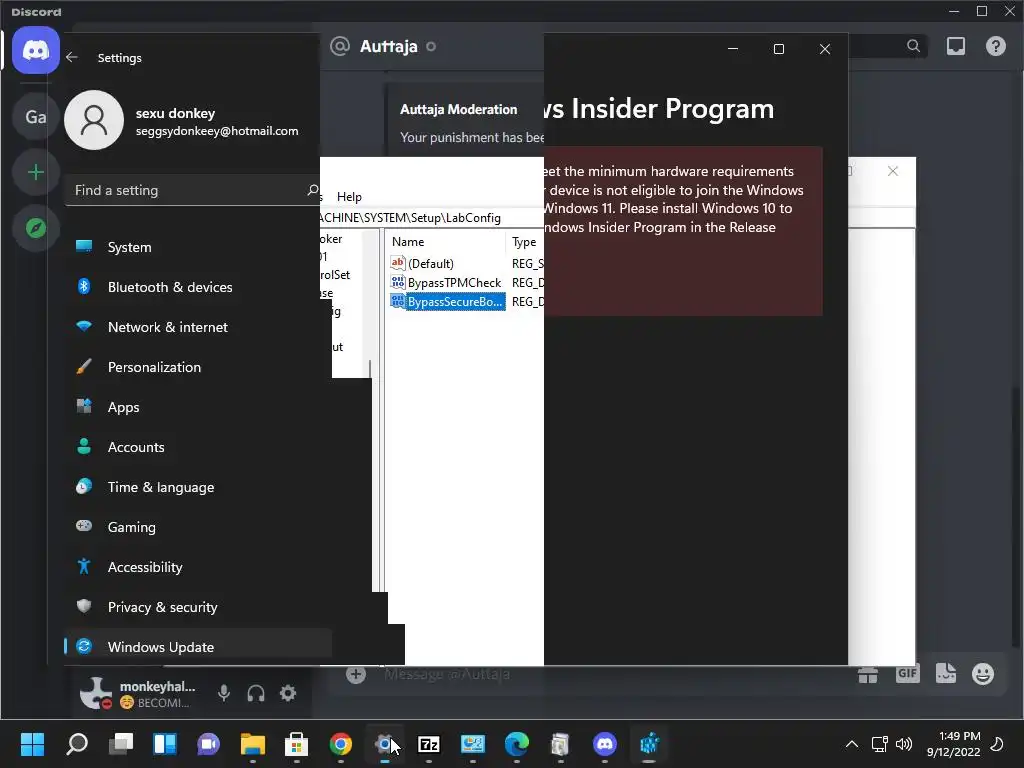Open the GIF picker
1024x768 pixels.
coord(907,673)
